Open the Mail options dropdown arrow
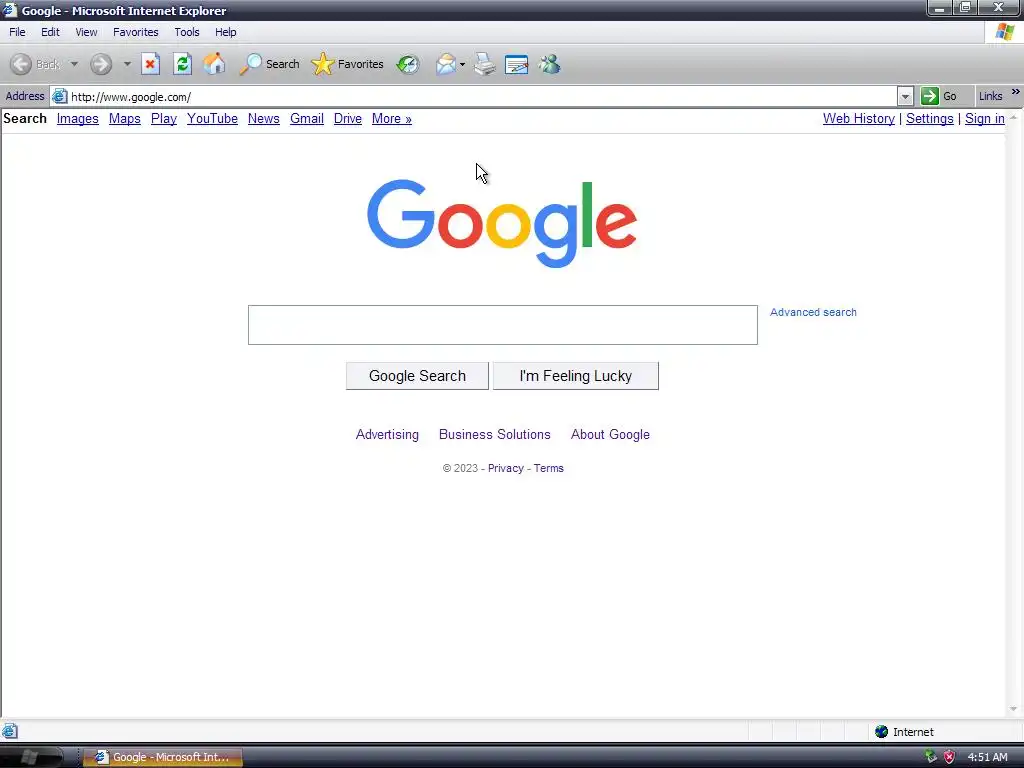Screen dimensions: 1024x768 click(x=462, y=64)
